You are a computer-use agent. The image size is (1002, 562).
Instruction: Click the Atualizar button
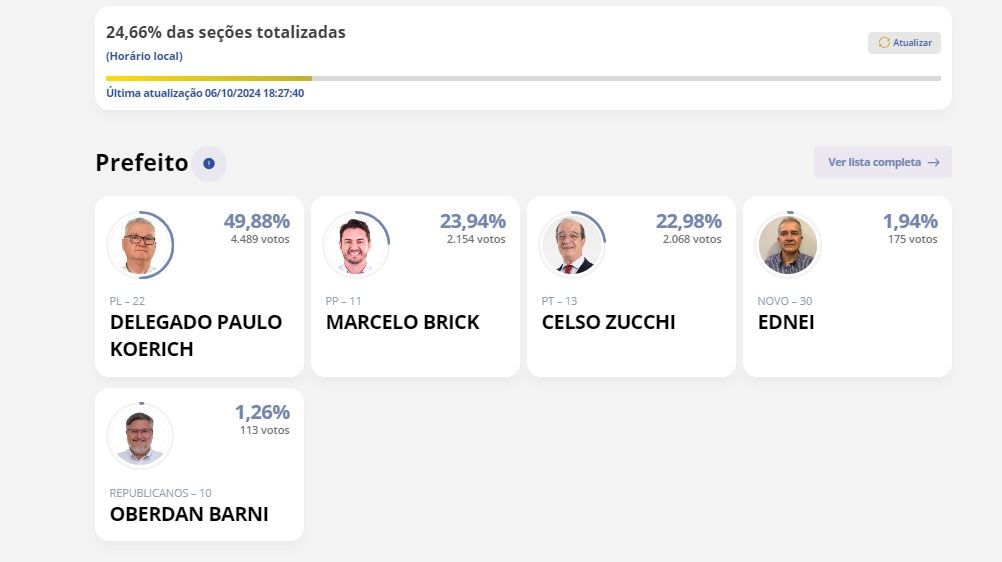coord(904,43)
